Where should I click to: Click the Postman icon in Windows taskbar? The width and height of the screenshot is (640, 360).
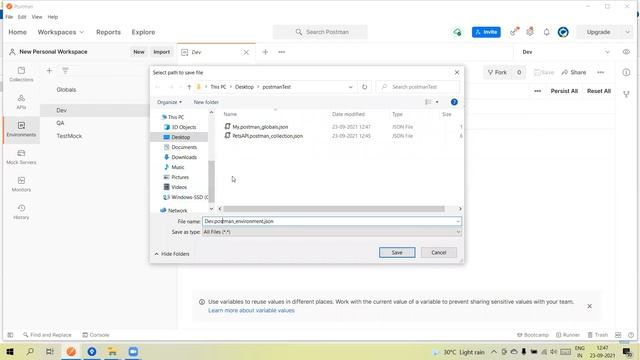point(71,351)
